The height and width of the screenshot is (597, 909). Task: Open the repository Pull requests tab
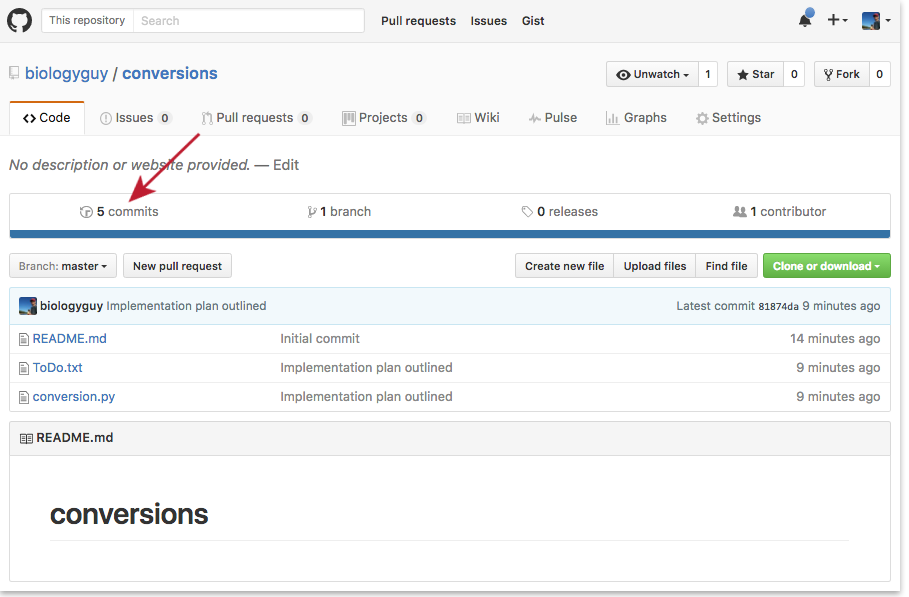pyautogui.click(x=256, y=118)
